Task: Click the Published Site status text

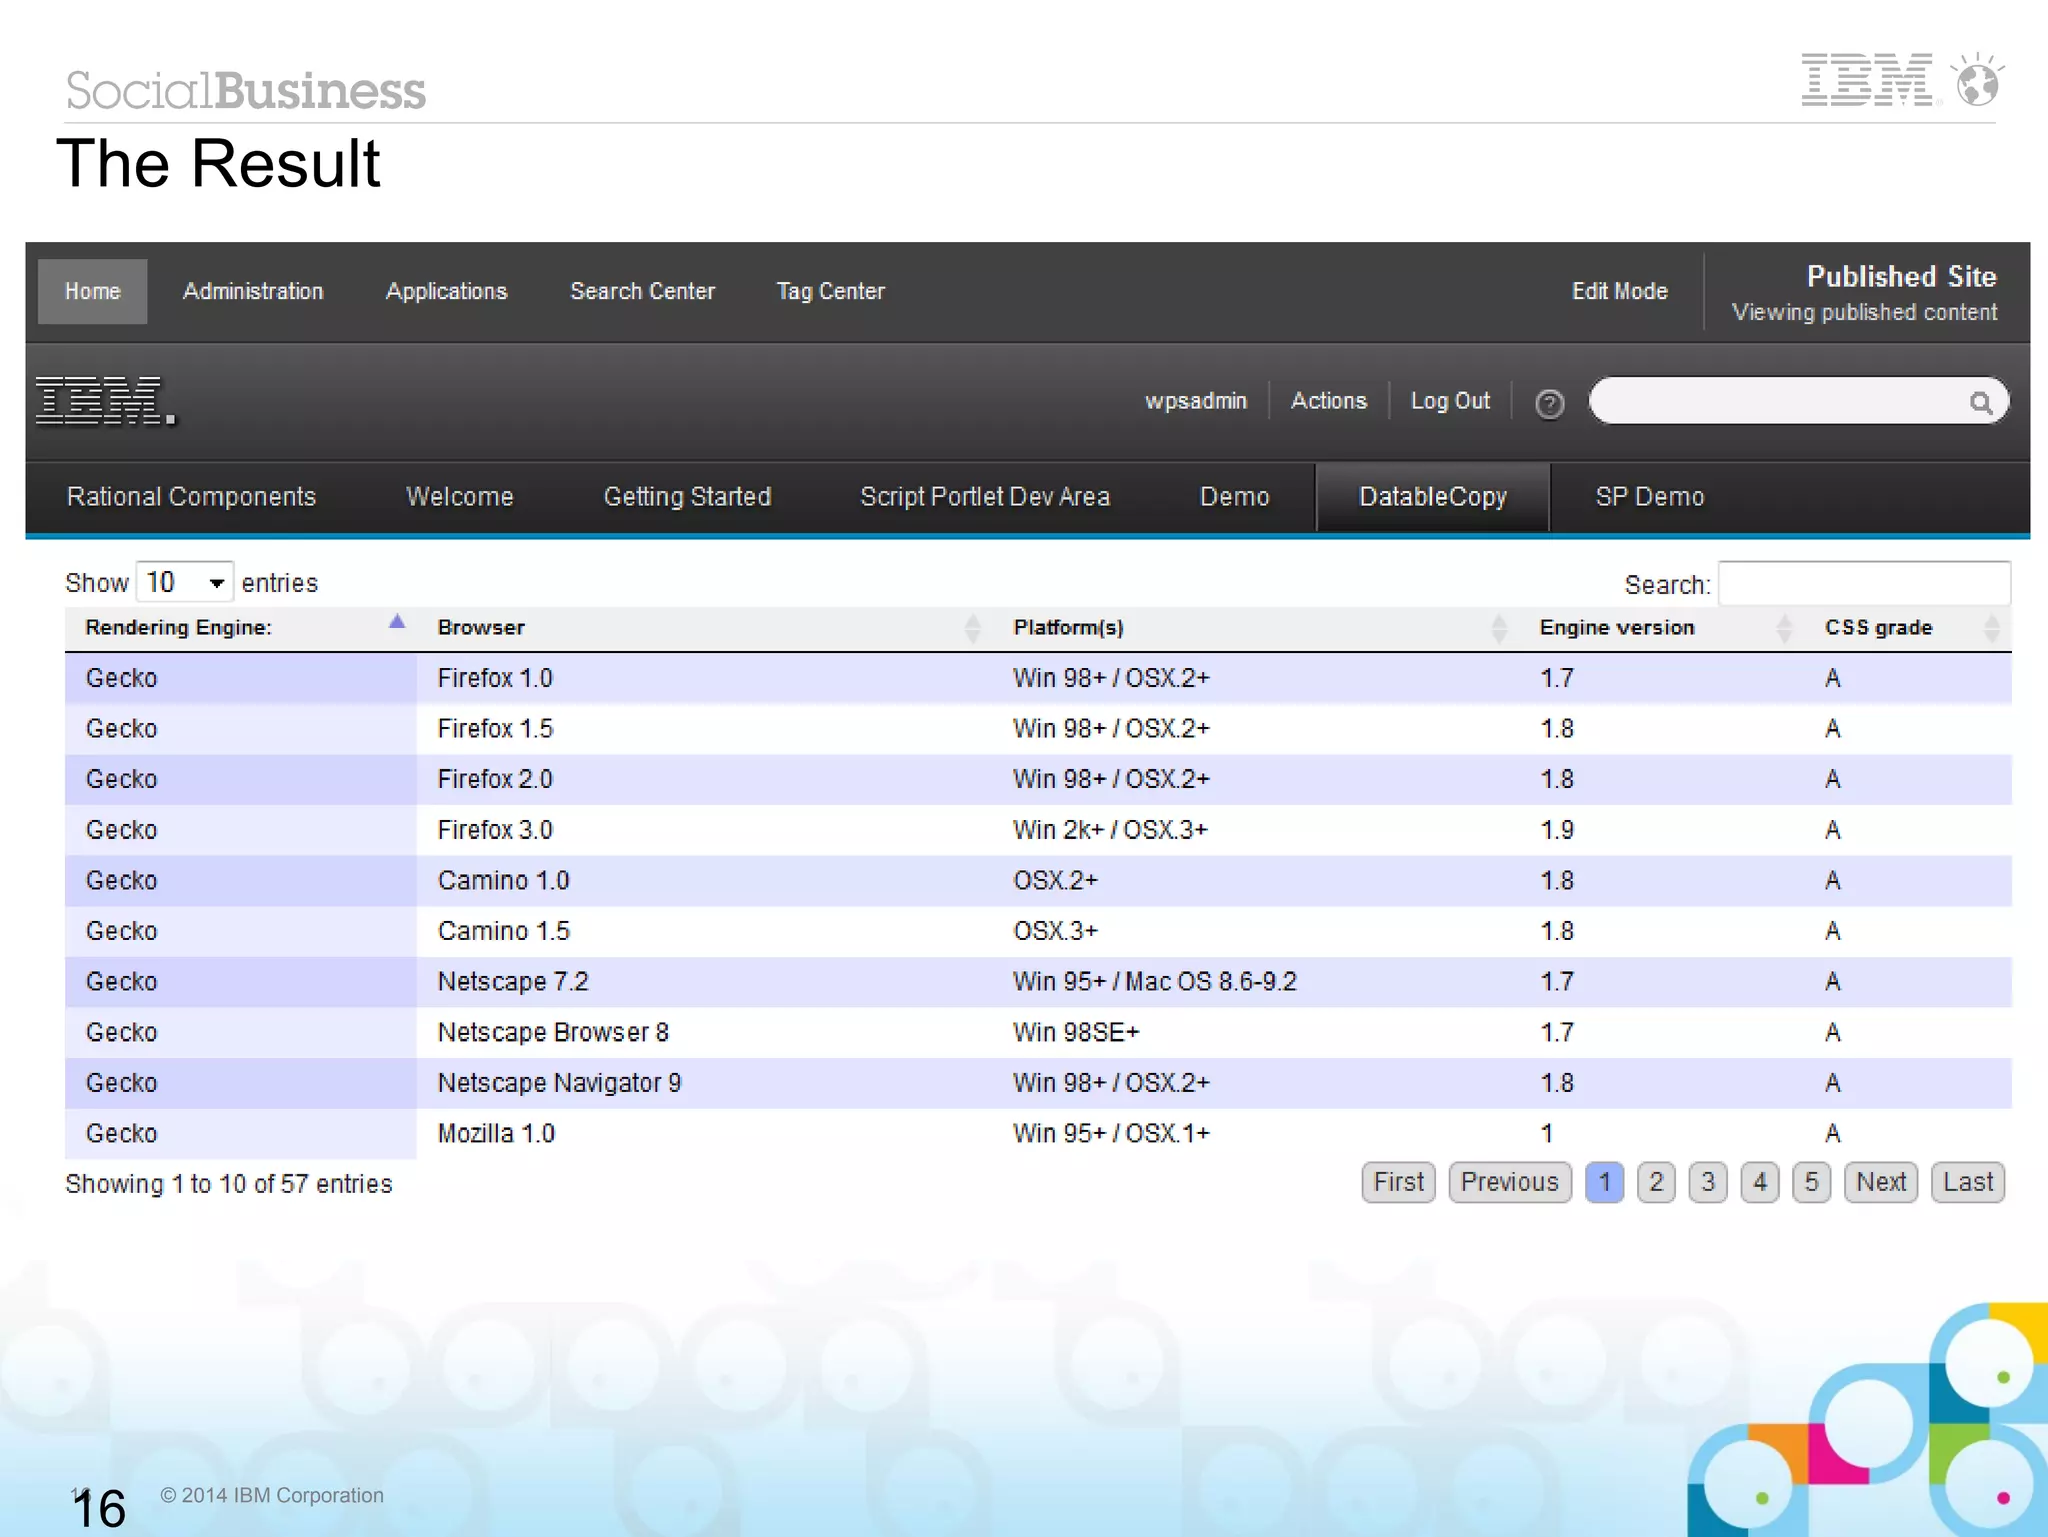Action: tap(1901, 276)
